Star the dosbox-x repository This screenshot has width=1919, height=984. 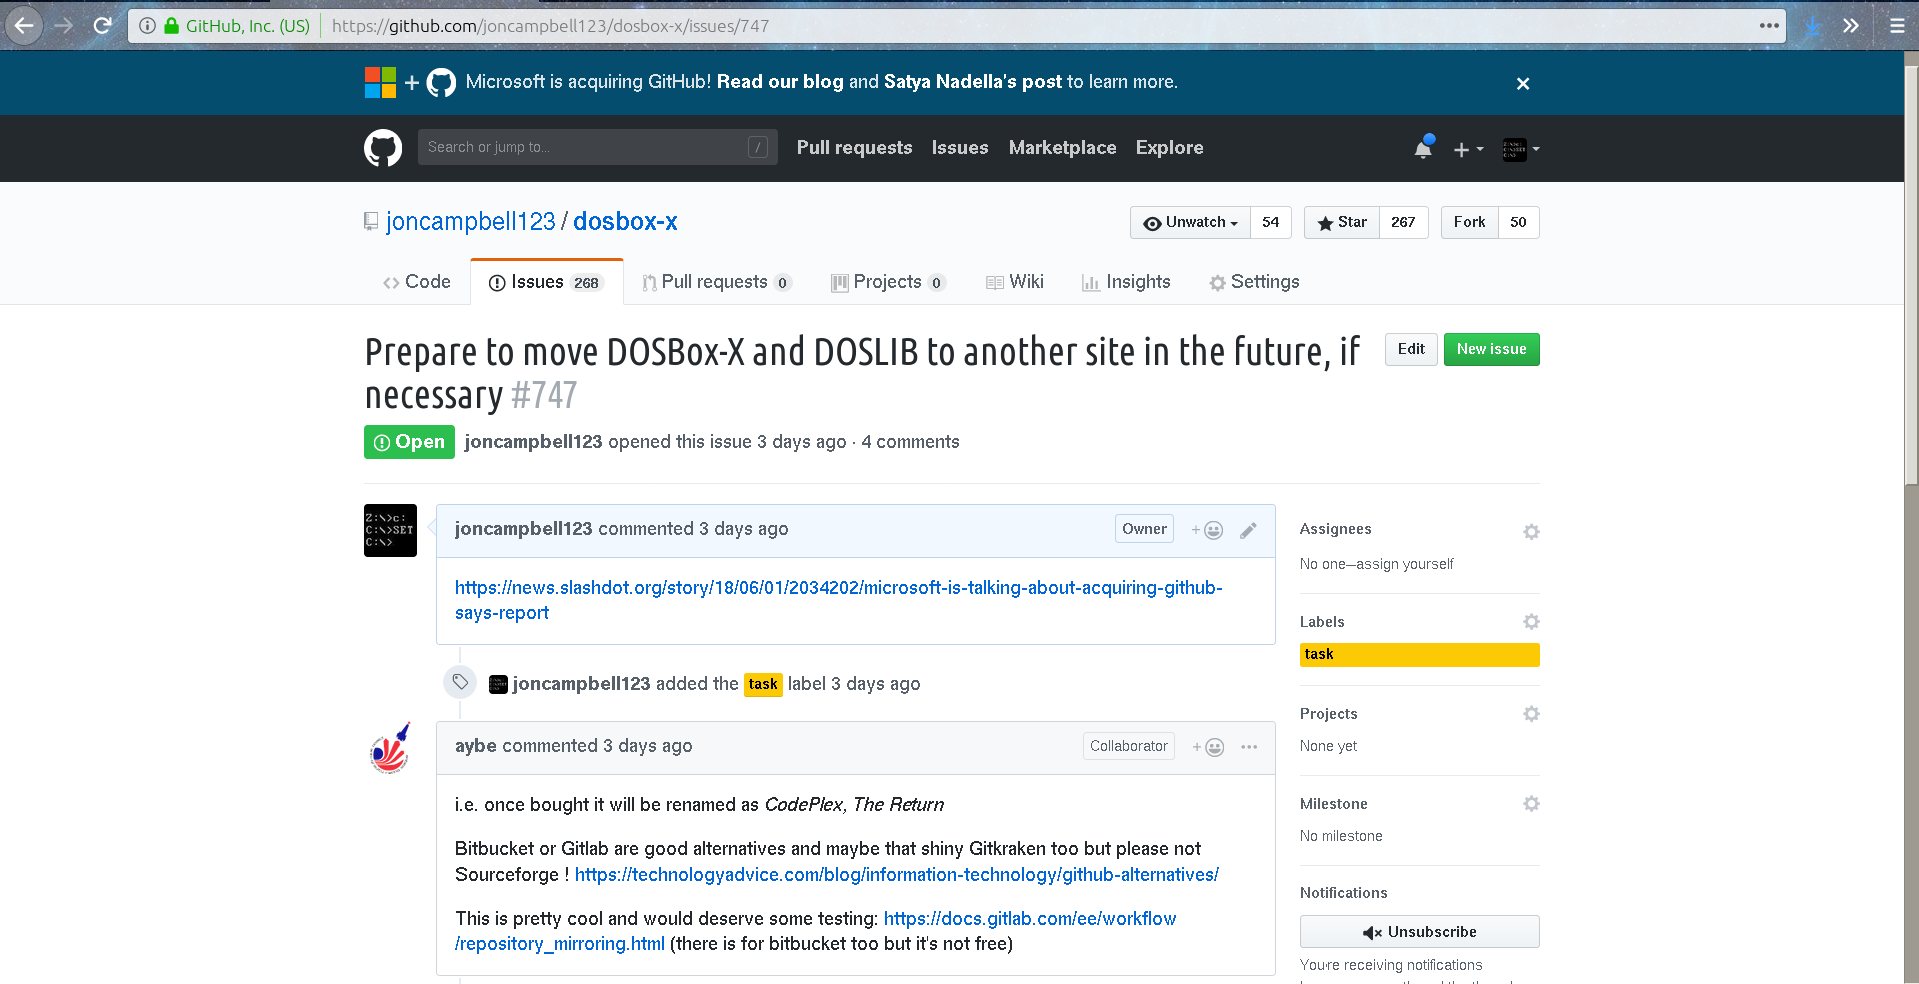click(x=1341, y=222)
